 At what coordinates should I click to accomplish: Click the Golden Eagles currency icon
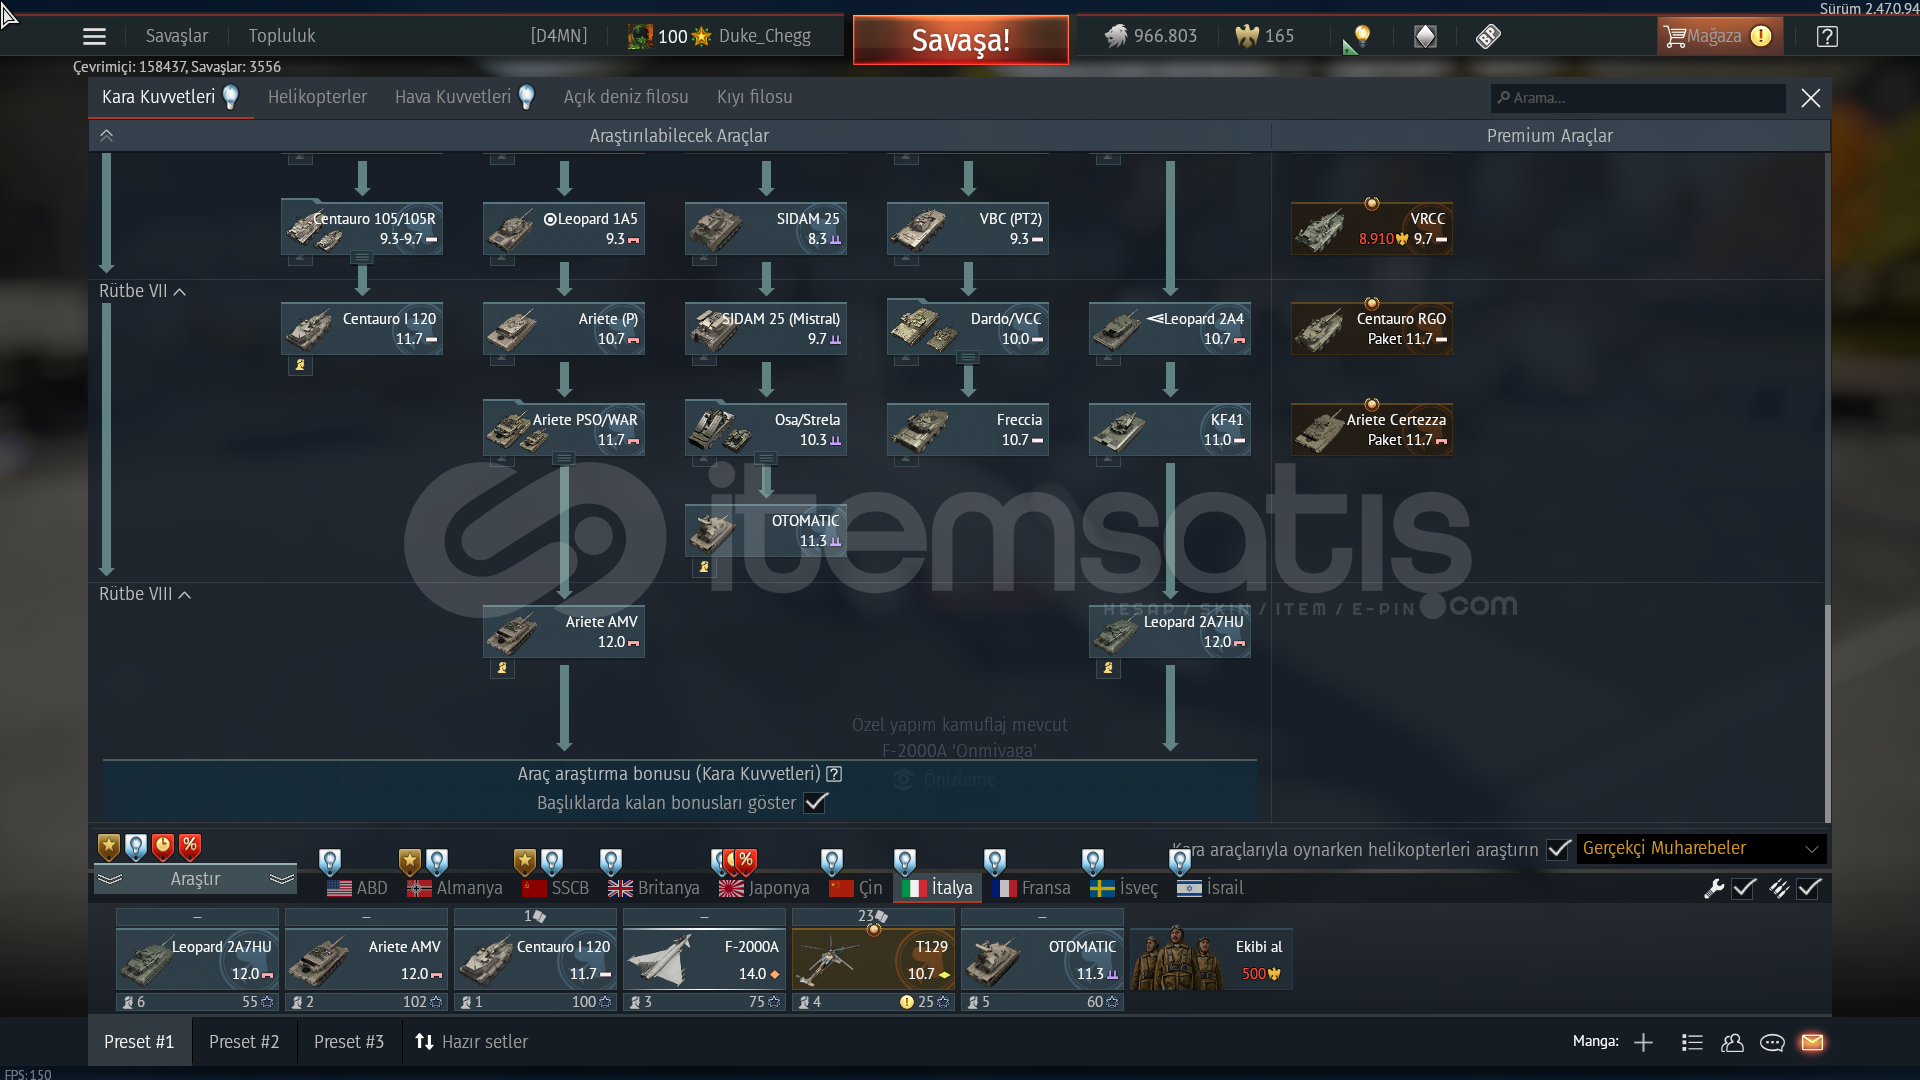pos(1246,36)
